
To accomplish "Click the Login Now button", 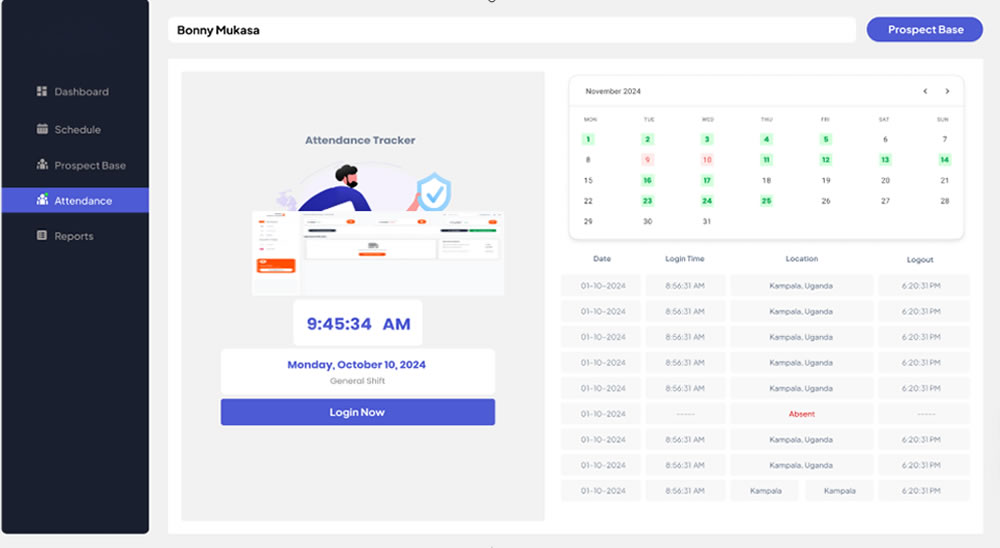I will [357, 412].
